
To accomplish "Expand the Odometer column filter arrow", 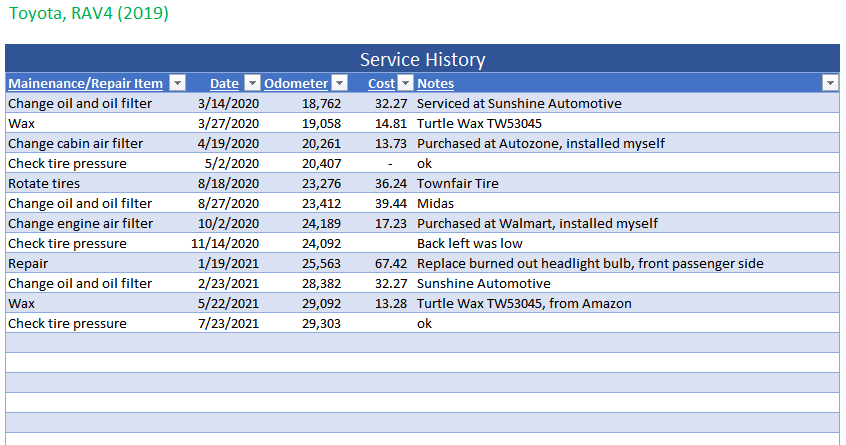I will coord(340,84).
